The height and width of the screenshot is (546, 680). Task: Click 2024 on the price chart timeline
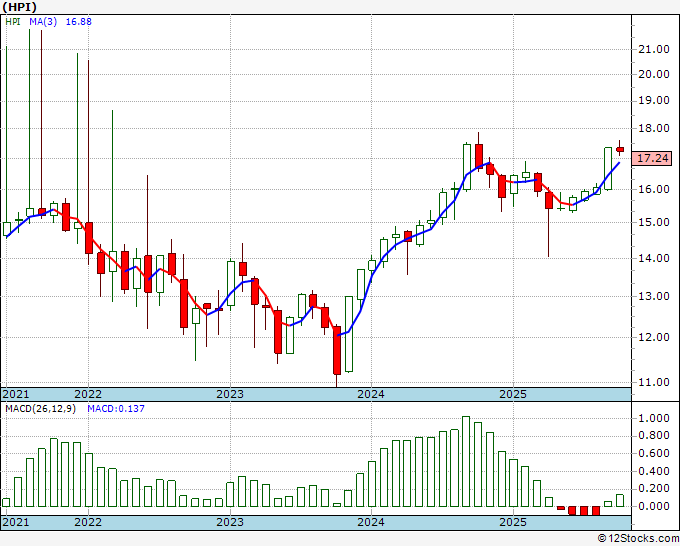coord(371,394)
